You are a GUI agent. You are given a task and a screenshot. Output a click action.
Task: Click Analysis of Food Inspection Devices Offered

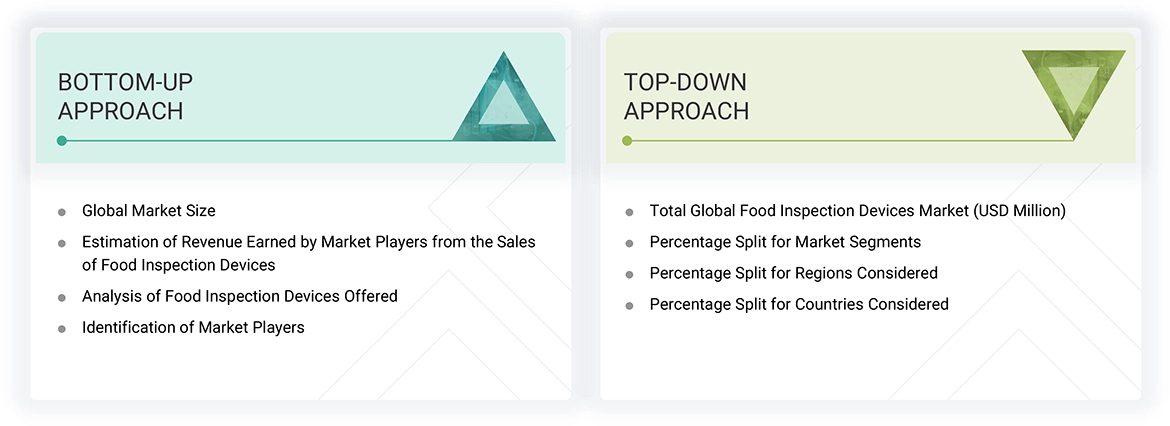tap(240, 296)
